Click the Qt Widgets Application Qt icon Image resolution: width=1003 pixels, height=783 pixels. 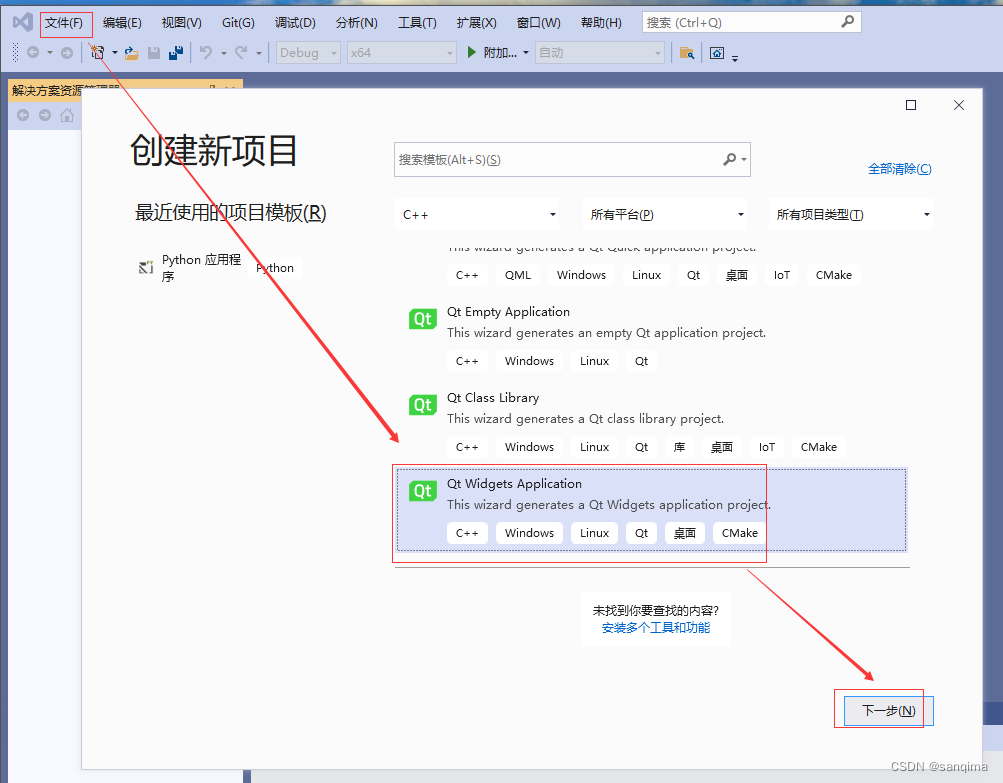[x=423, y=491]
